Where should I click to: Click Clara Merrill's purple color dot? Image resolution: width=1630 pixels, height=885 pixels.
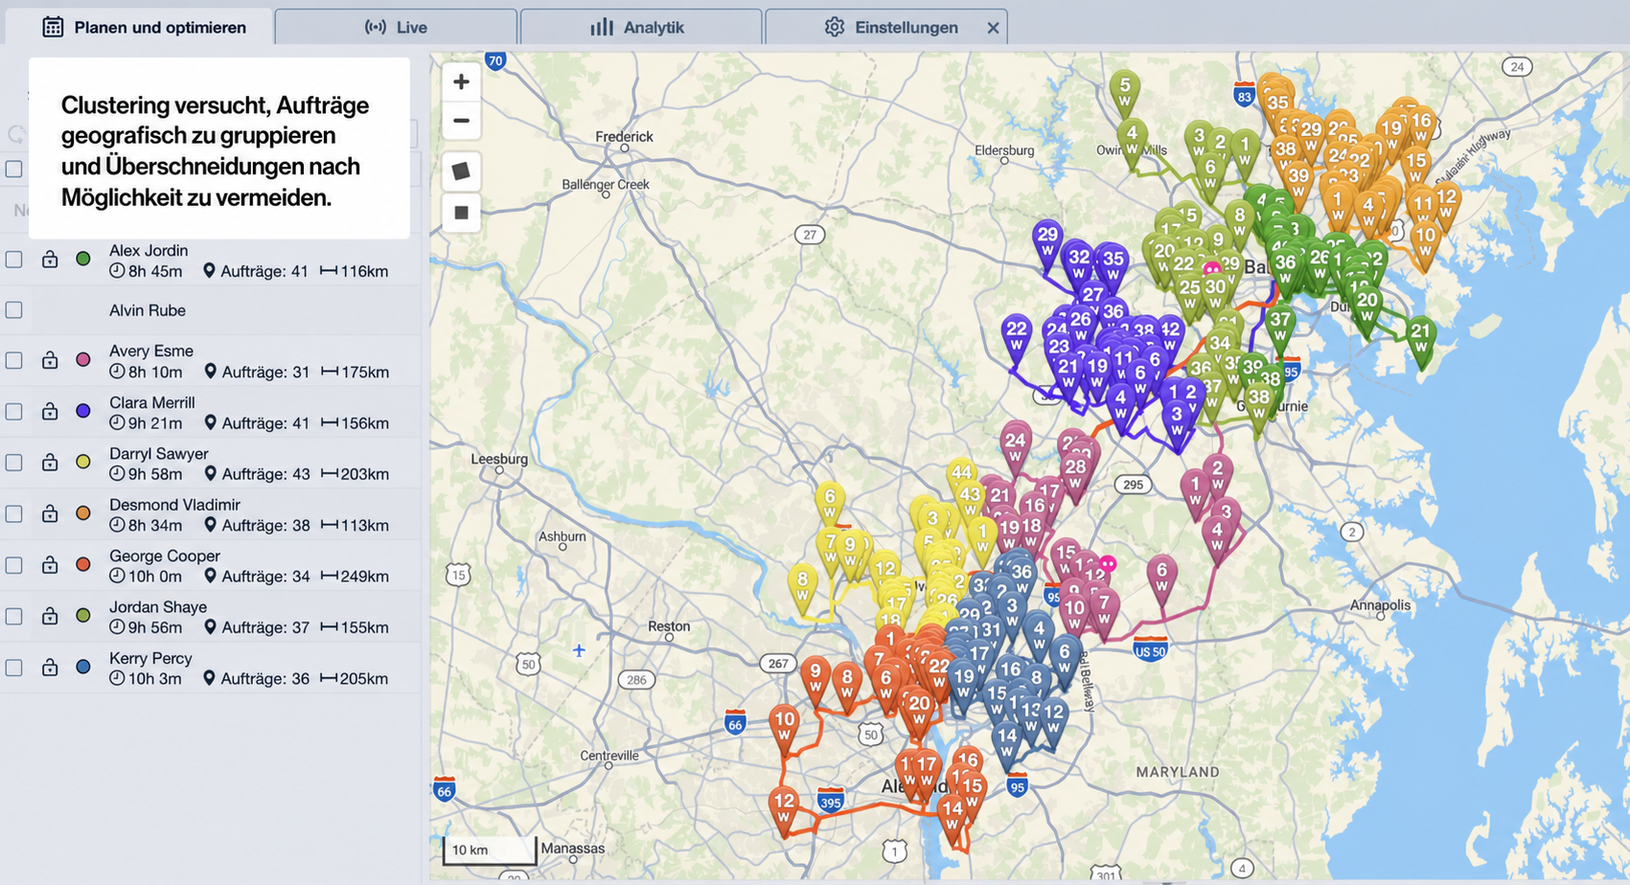83,411
